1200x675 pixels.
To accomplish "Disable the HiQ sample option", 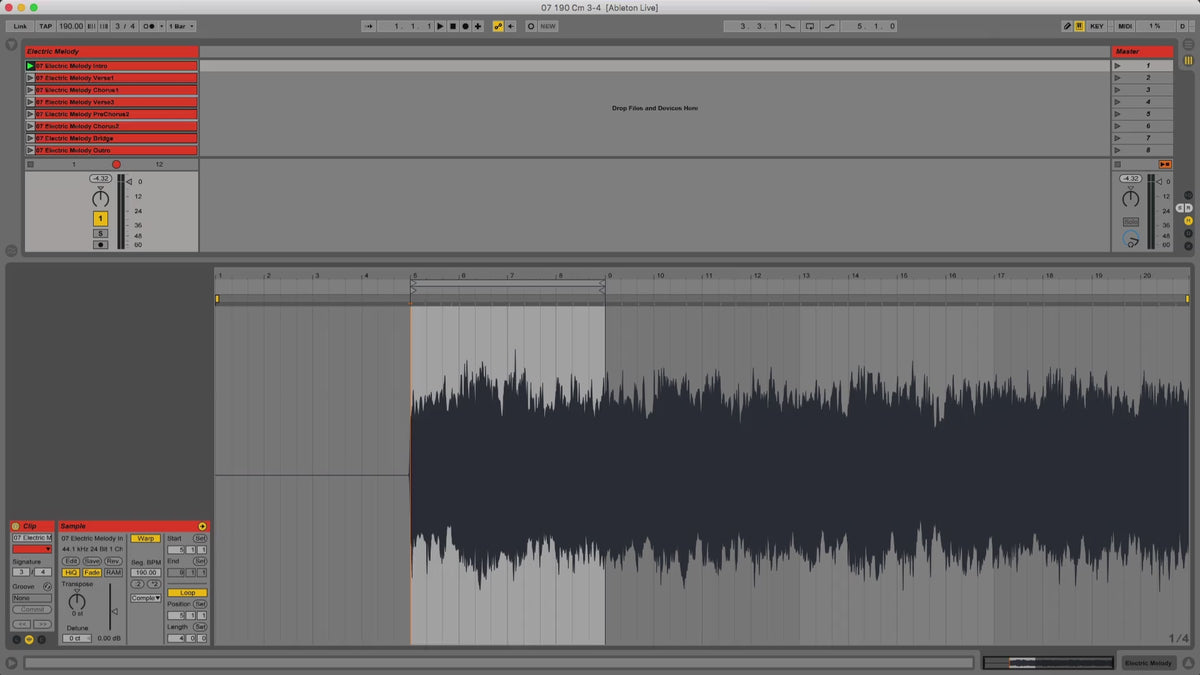I will click(71, 573).
